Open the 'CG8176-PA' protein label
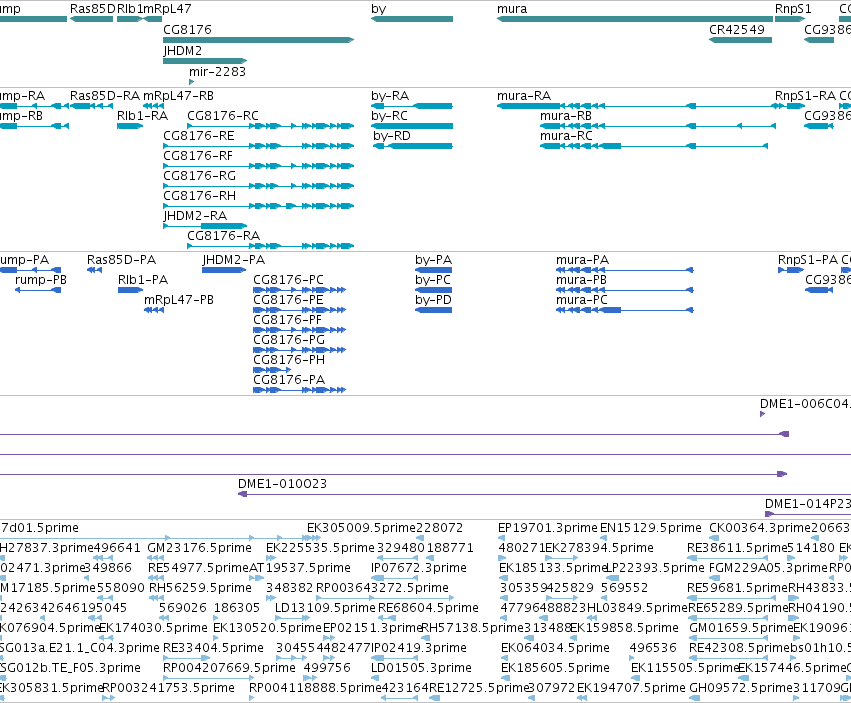The image size is (851, 703). 289,380
